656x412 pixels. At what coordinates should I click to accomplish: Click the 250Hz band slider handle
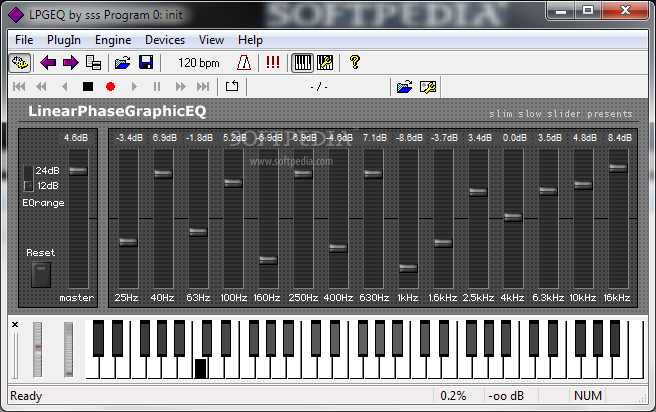303,174
